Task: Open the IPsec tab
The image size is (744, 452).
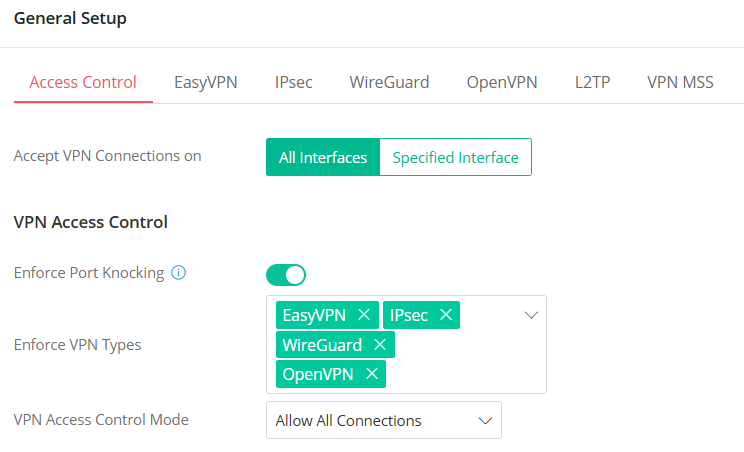Action: click(x=293, y=82)
